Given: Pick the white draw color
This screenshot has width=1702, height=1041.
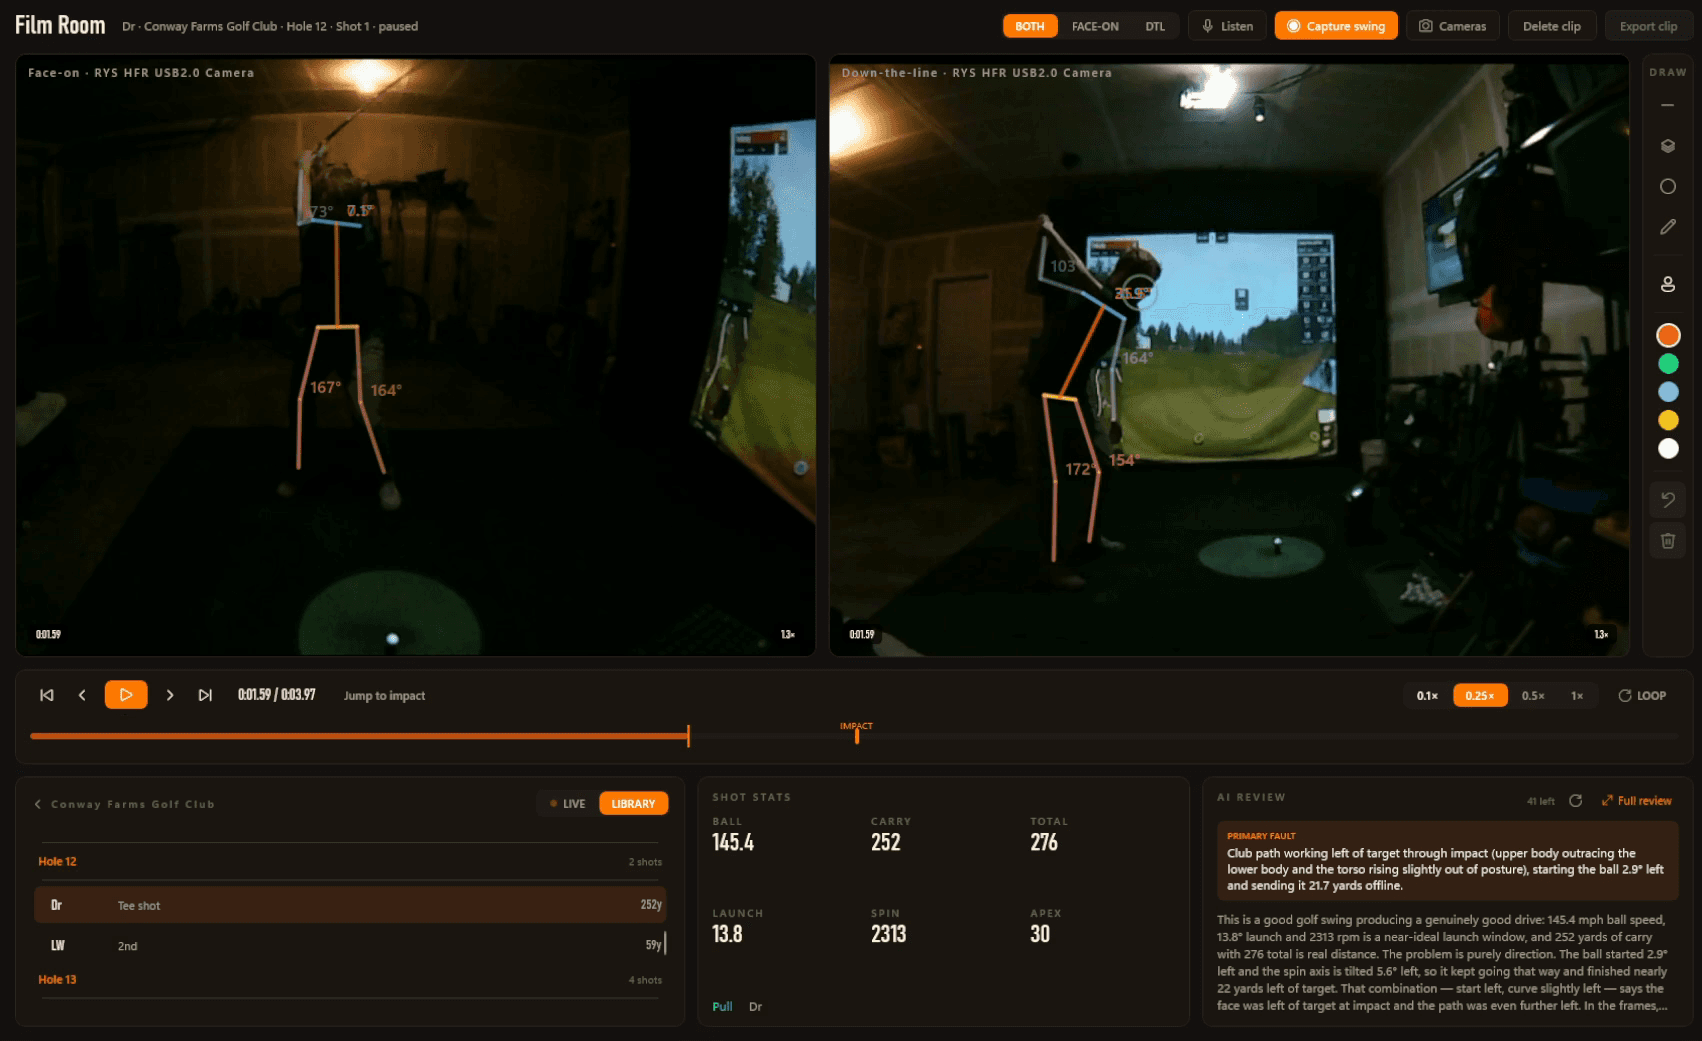Looking at the screenshot, I should [x=1668, y=449].
